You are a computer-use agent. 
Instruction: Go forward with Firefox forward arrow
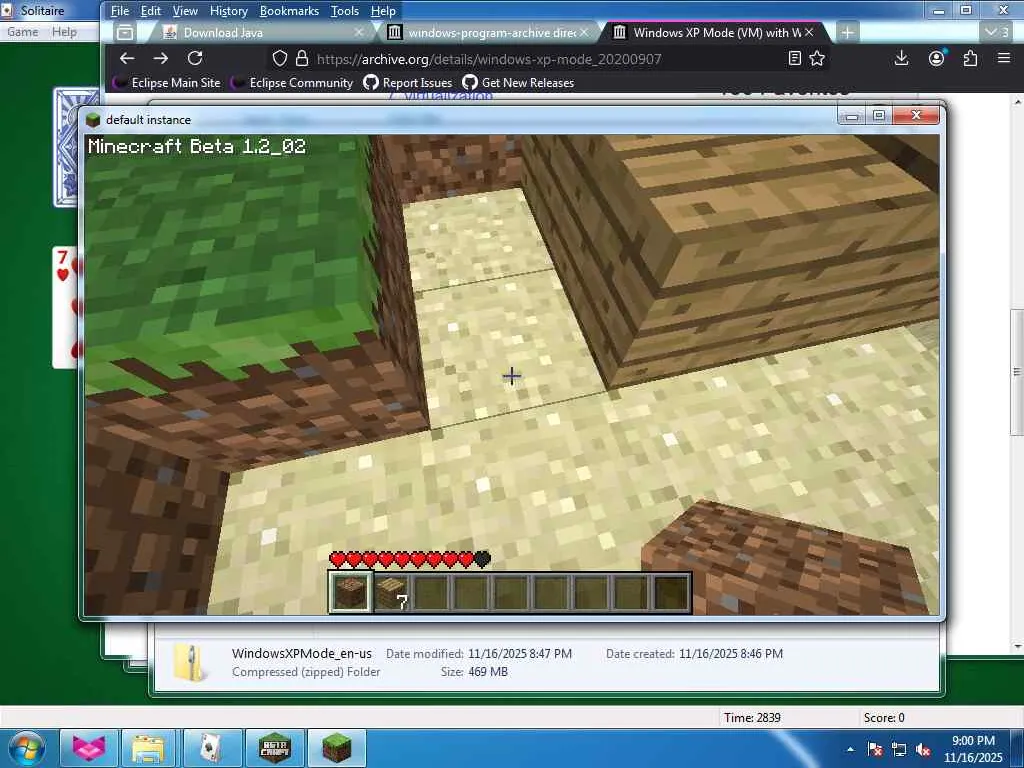pos(161,58)
